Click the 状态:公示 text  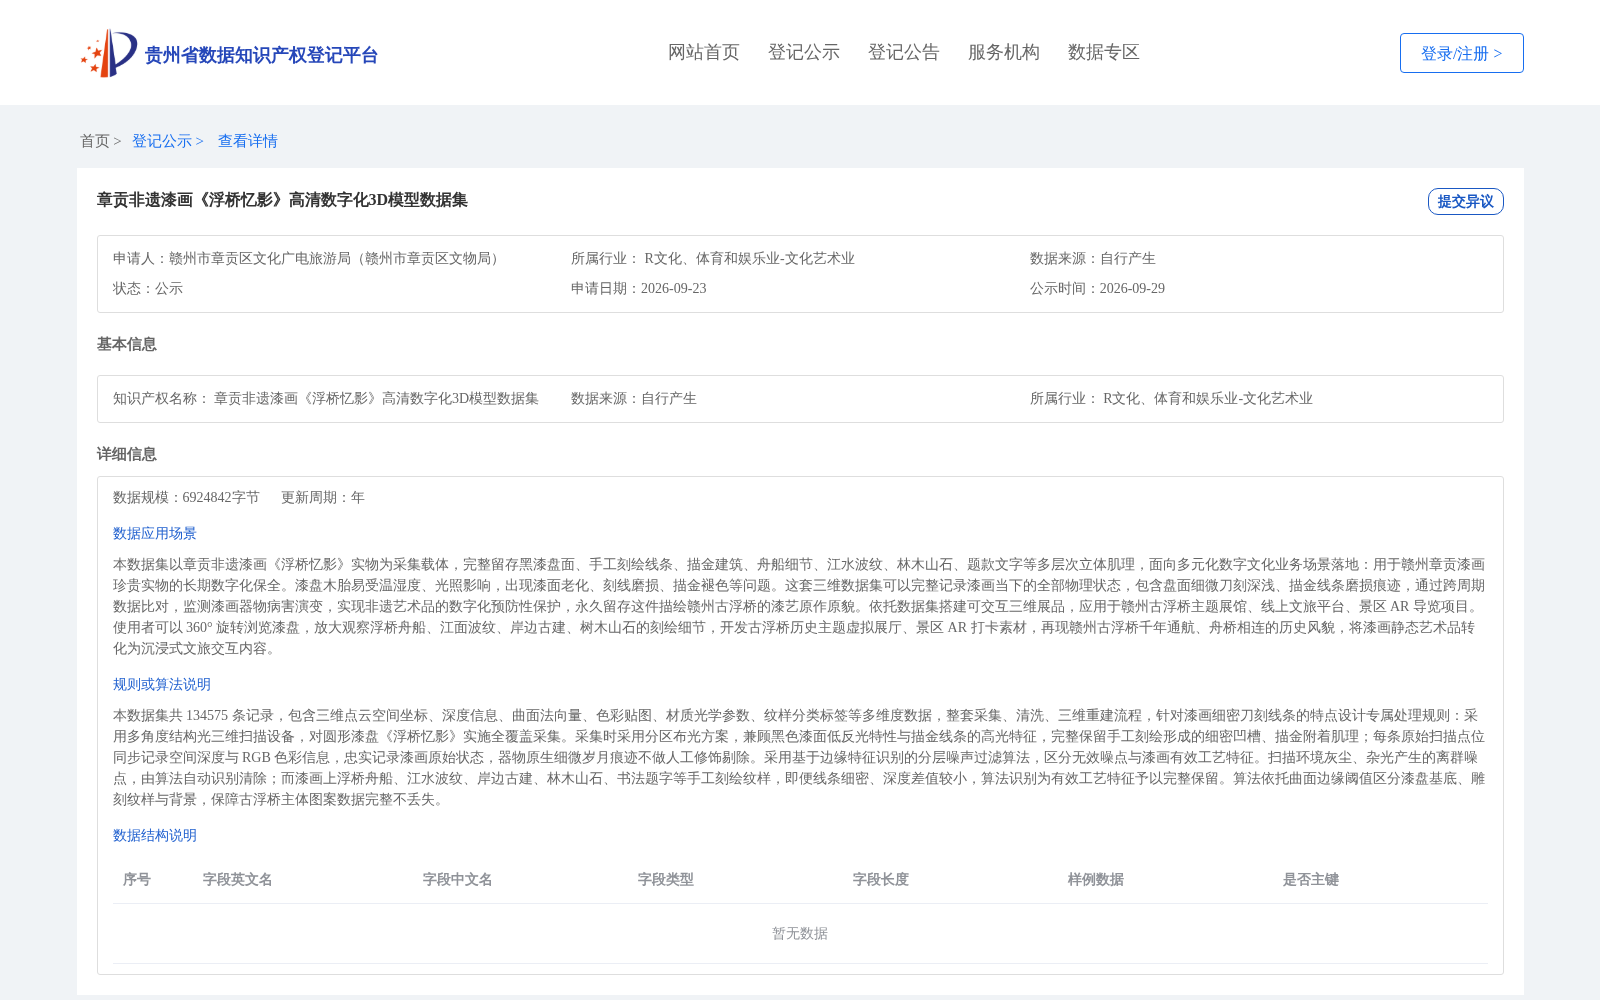pos(148,288)
